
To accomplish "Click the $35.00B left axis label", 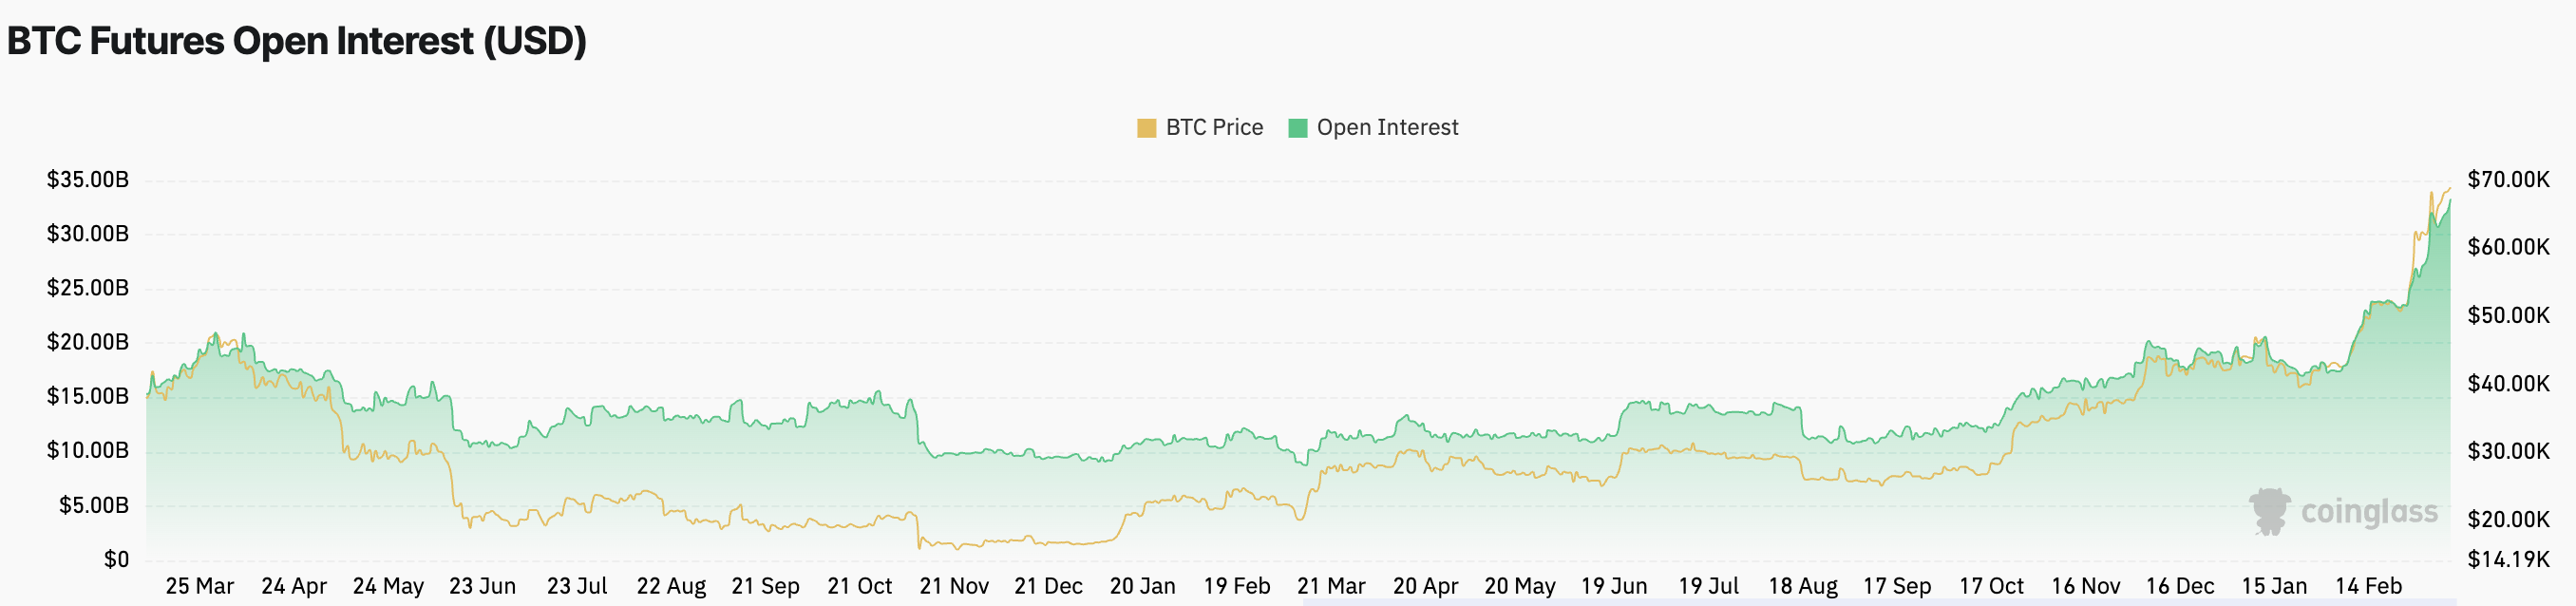I will (x=88, y=180).
